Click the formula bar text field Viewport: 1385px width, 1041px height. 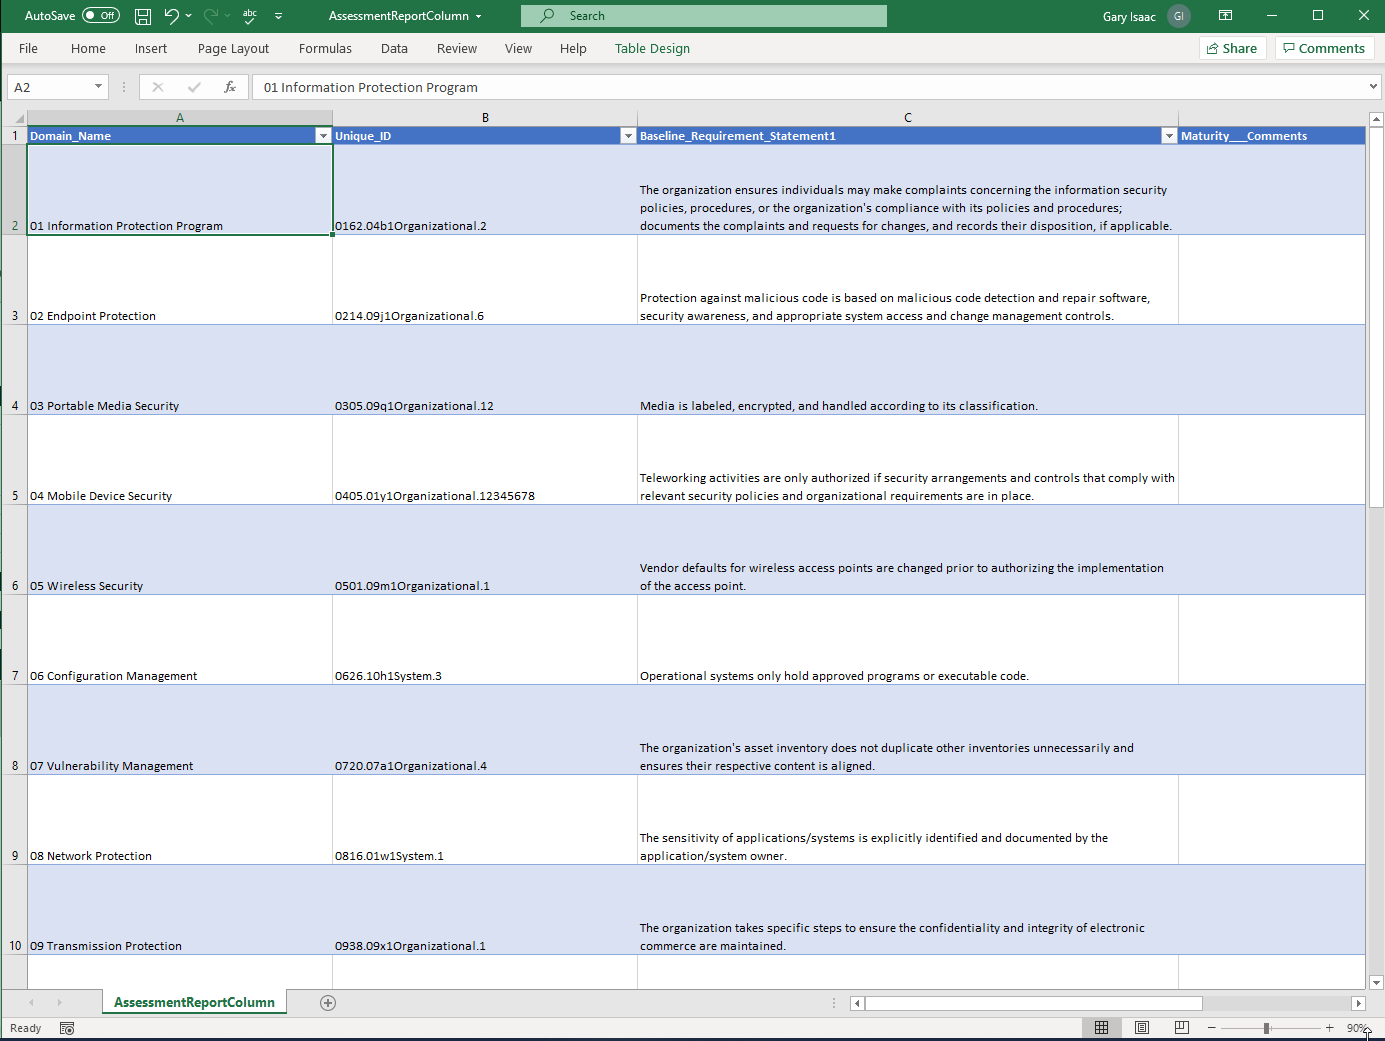[809, 87]
